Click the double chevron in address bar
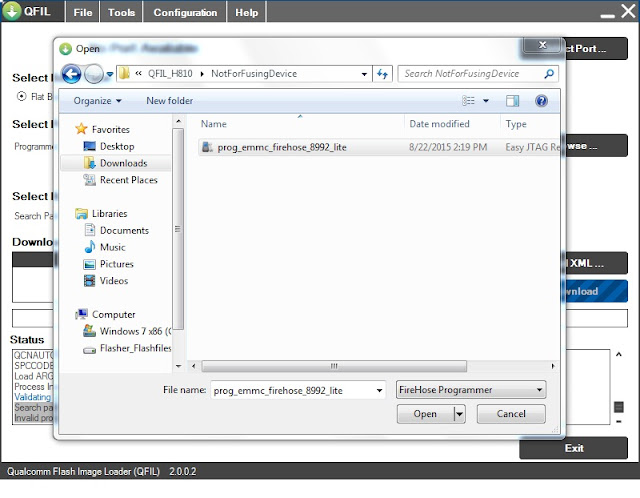 tap(138, 73)
